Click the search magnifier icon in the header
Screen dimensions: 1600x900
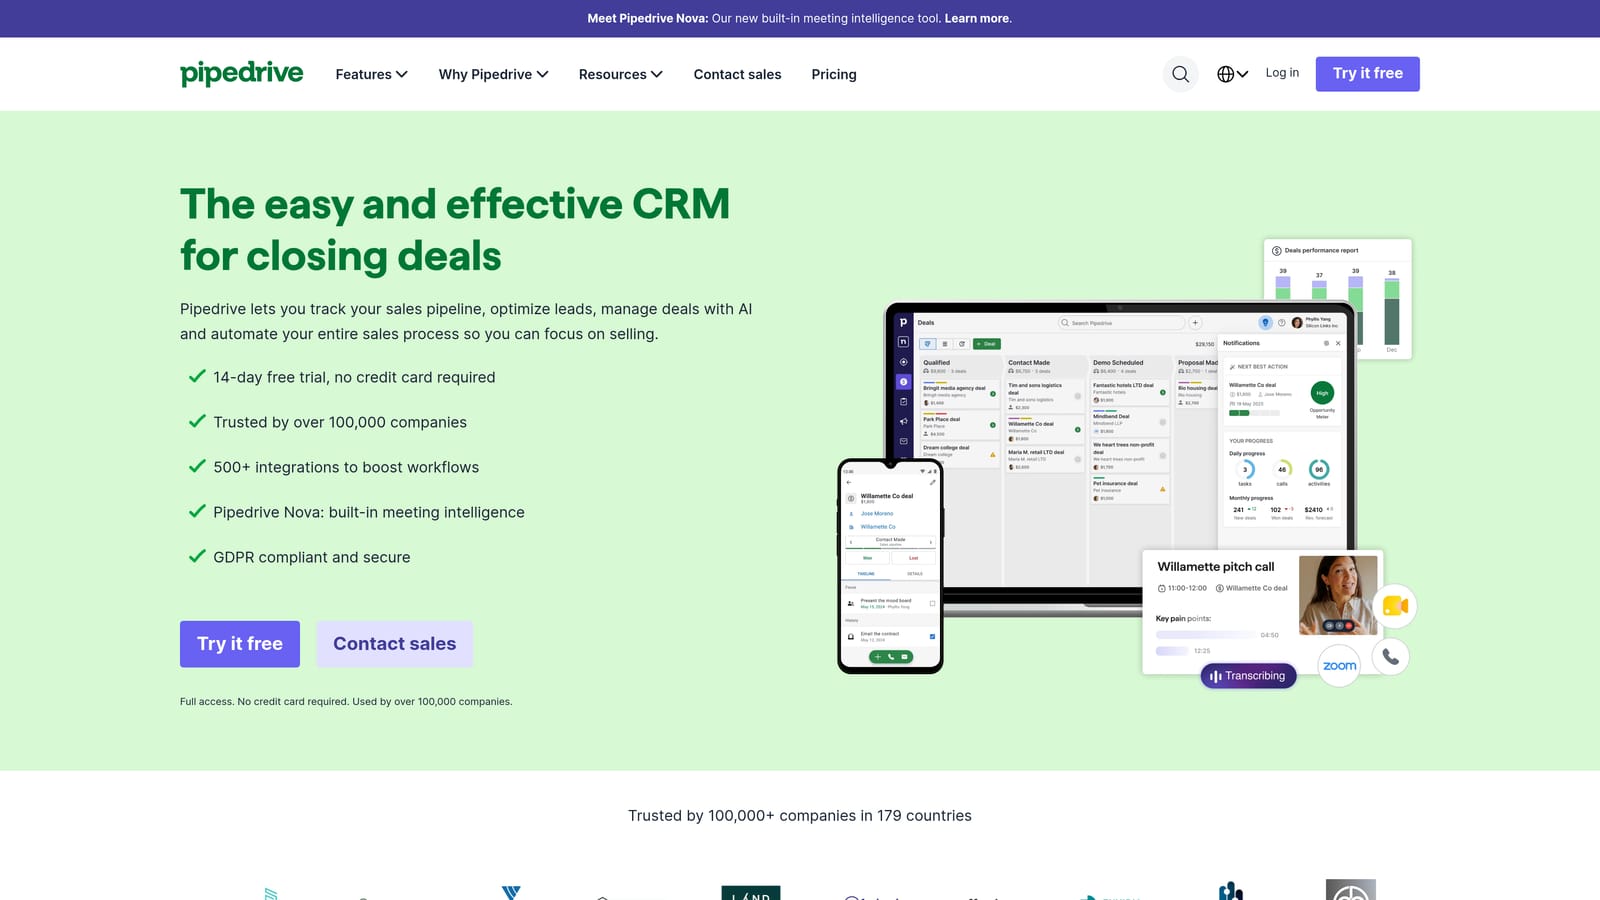(1180, 74)
